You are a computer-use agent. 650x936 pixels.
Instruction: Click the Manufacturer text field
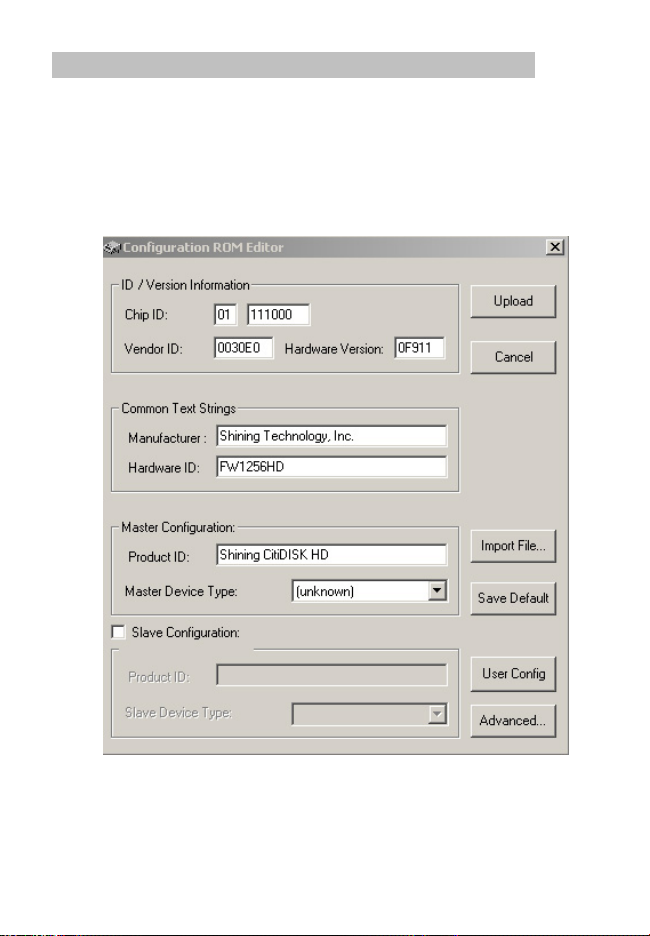pyautogui.click(x=331, y=436)
